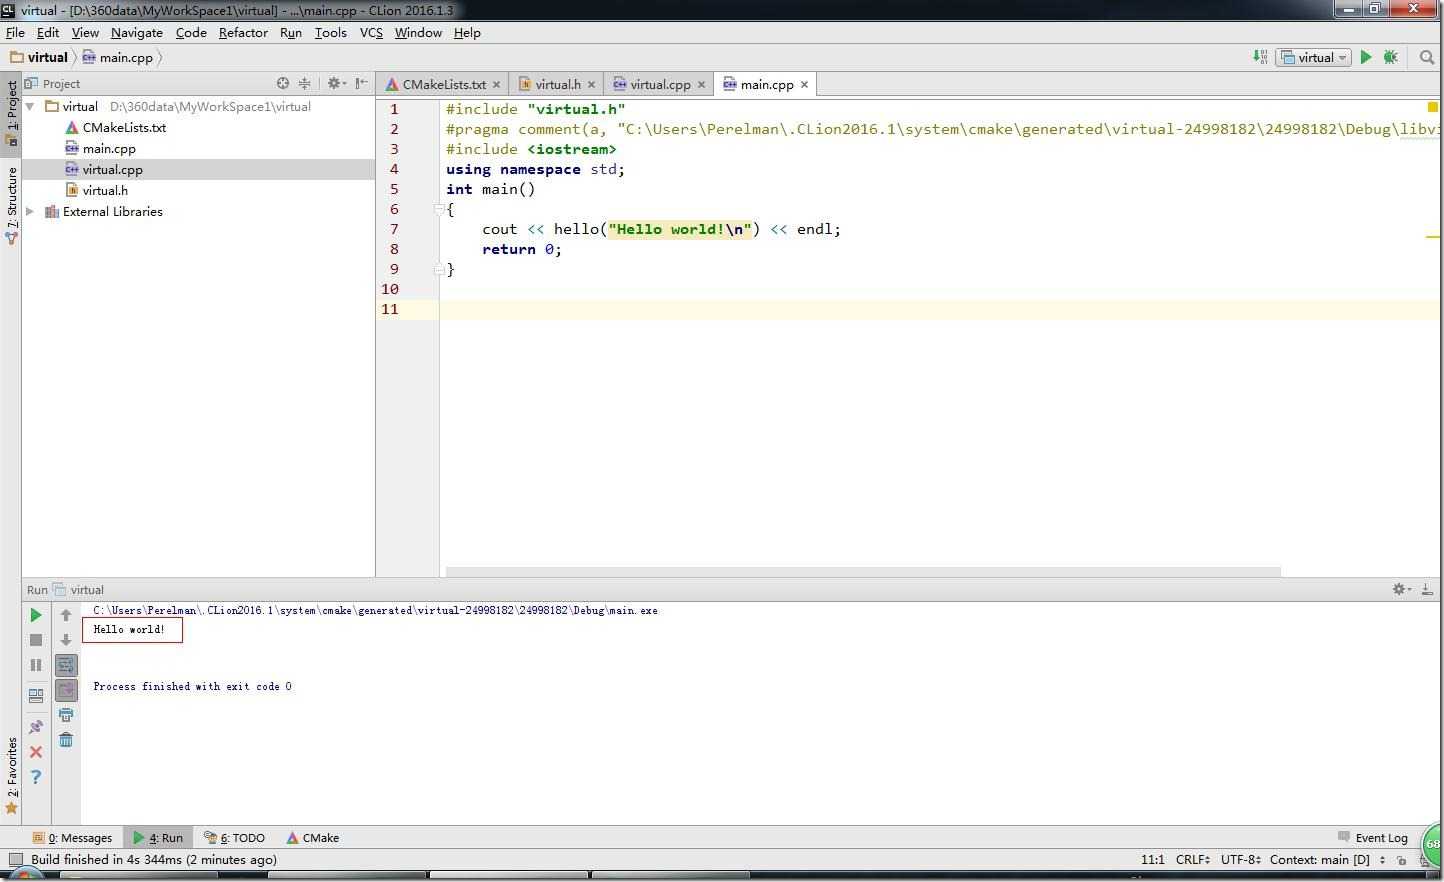Expand the External Libraries node
The height and width of the screenshot is (882, 1444).
30,211
